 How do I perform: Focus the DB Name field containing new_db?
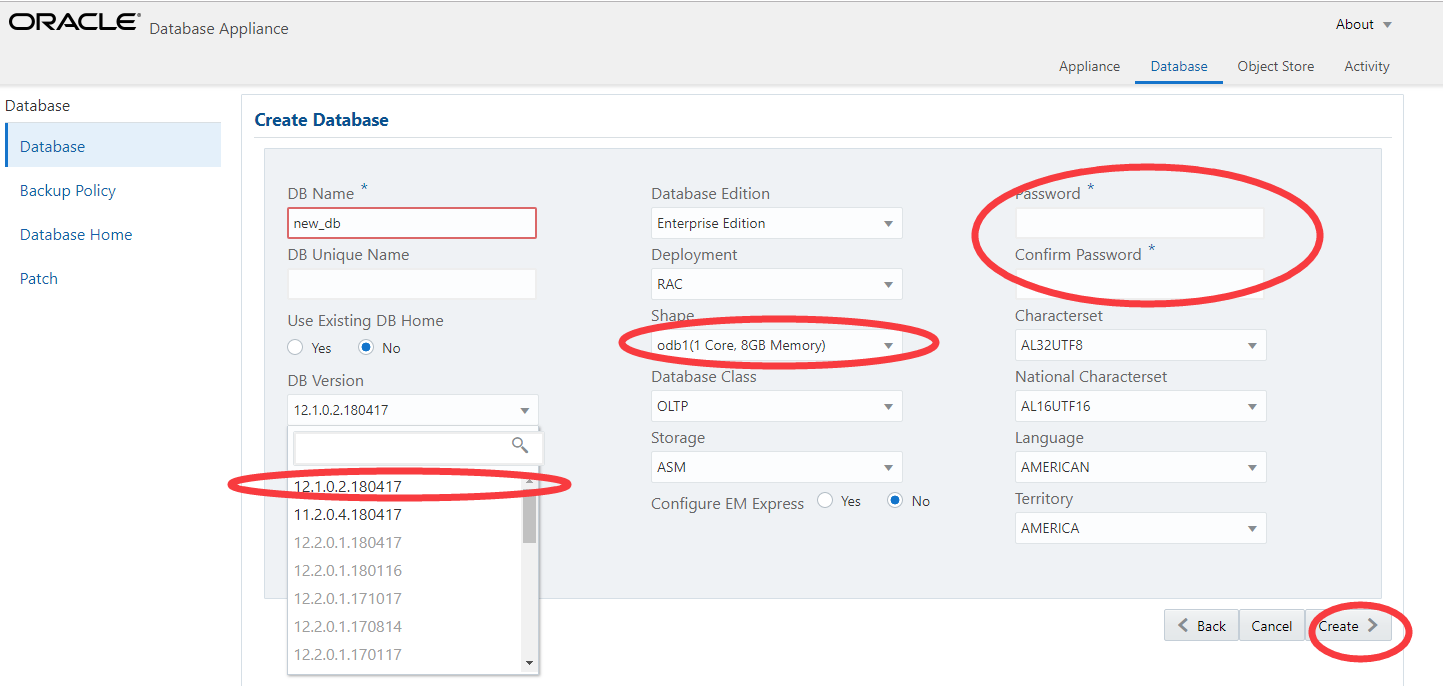coord(412,223)
